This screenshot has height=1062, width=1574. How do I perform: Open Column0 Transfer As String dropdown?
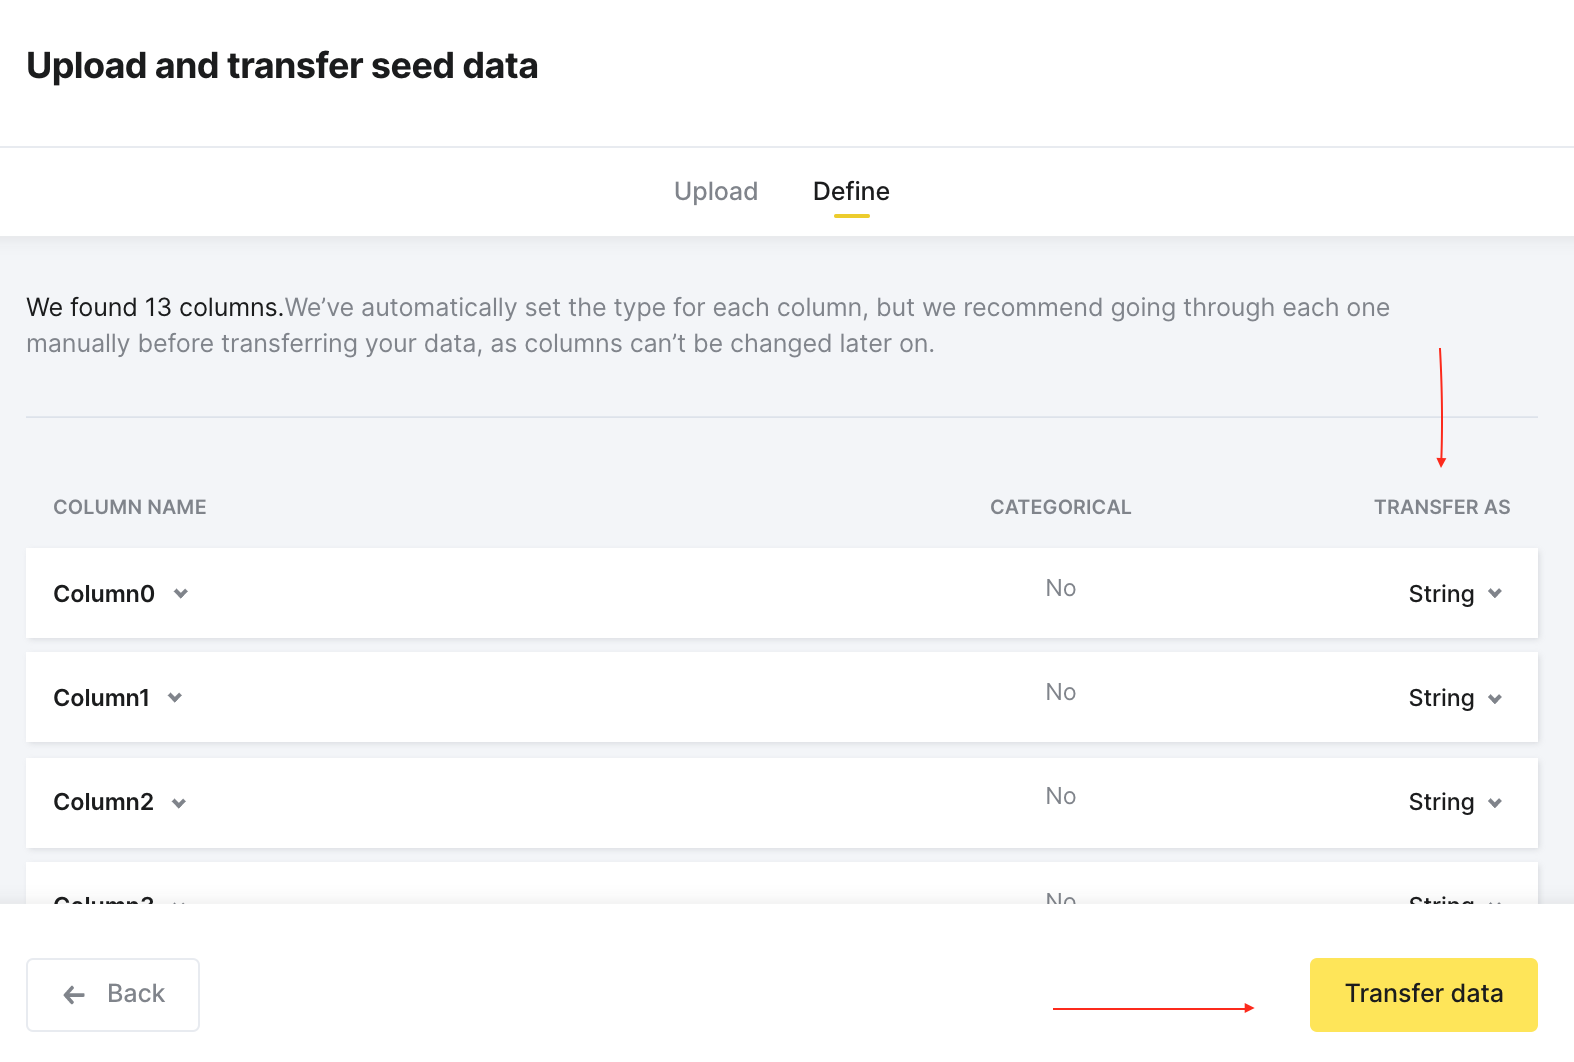[x=1455, y=594]
